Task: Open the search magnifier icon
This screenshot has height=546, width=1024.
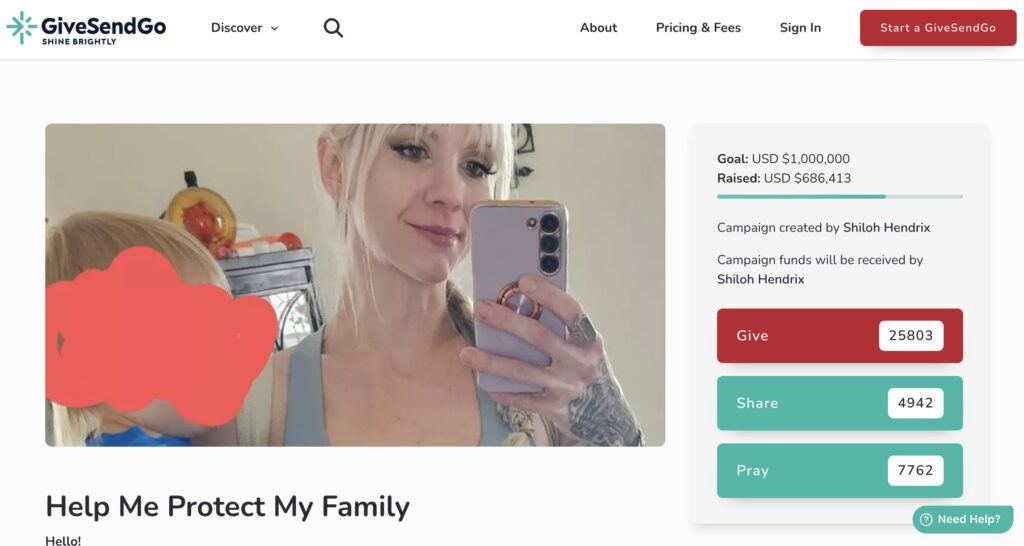Action: 333,27
